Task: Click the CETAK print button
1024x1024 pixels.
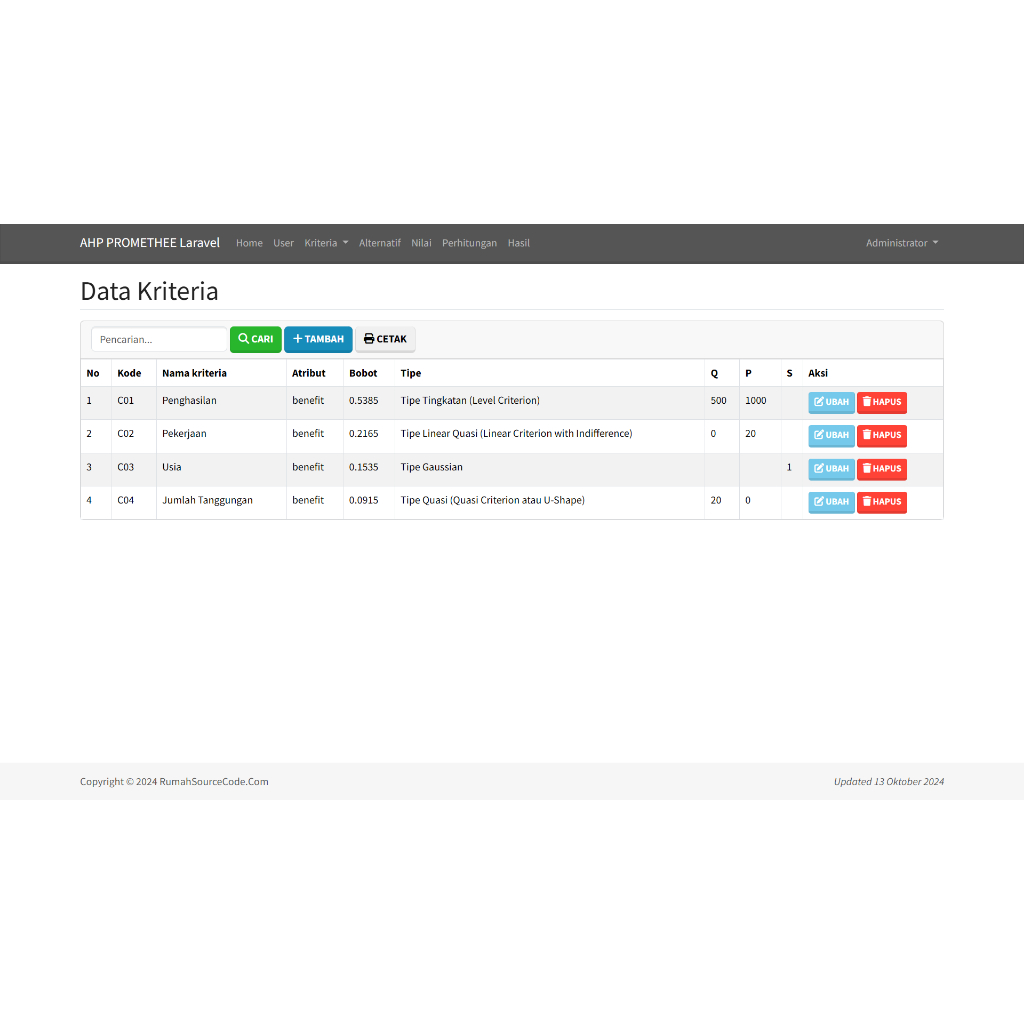Action: pyautogui.click(x=385, y=339)
